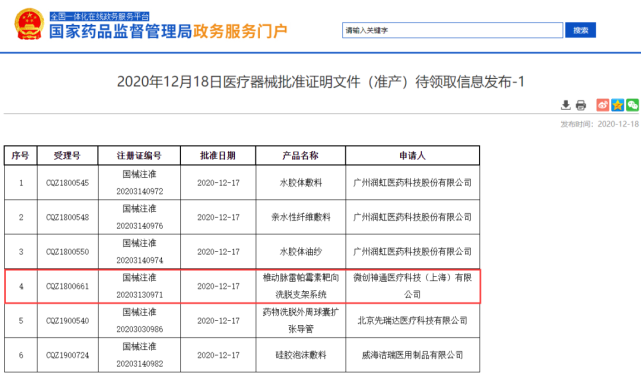Screen dimensions: 641x375
Task: Select the cell CQZ1800661
Action: 67,286
